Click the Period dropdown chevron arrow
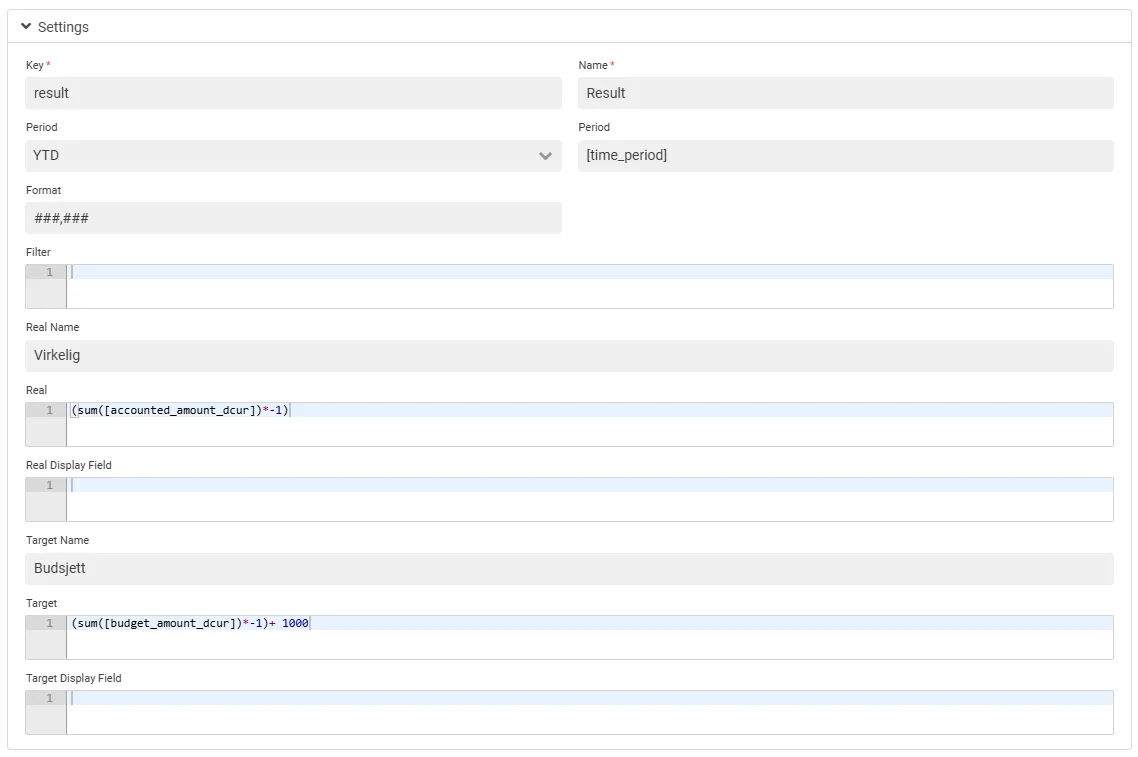The width and height of the screenshot is (1138, 757). coord(546,156)
